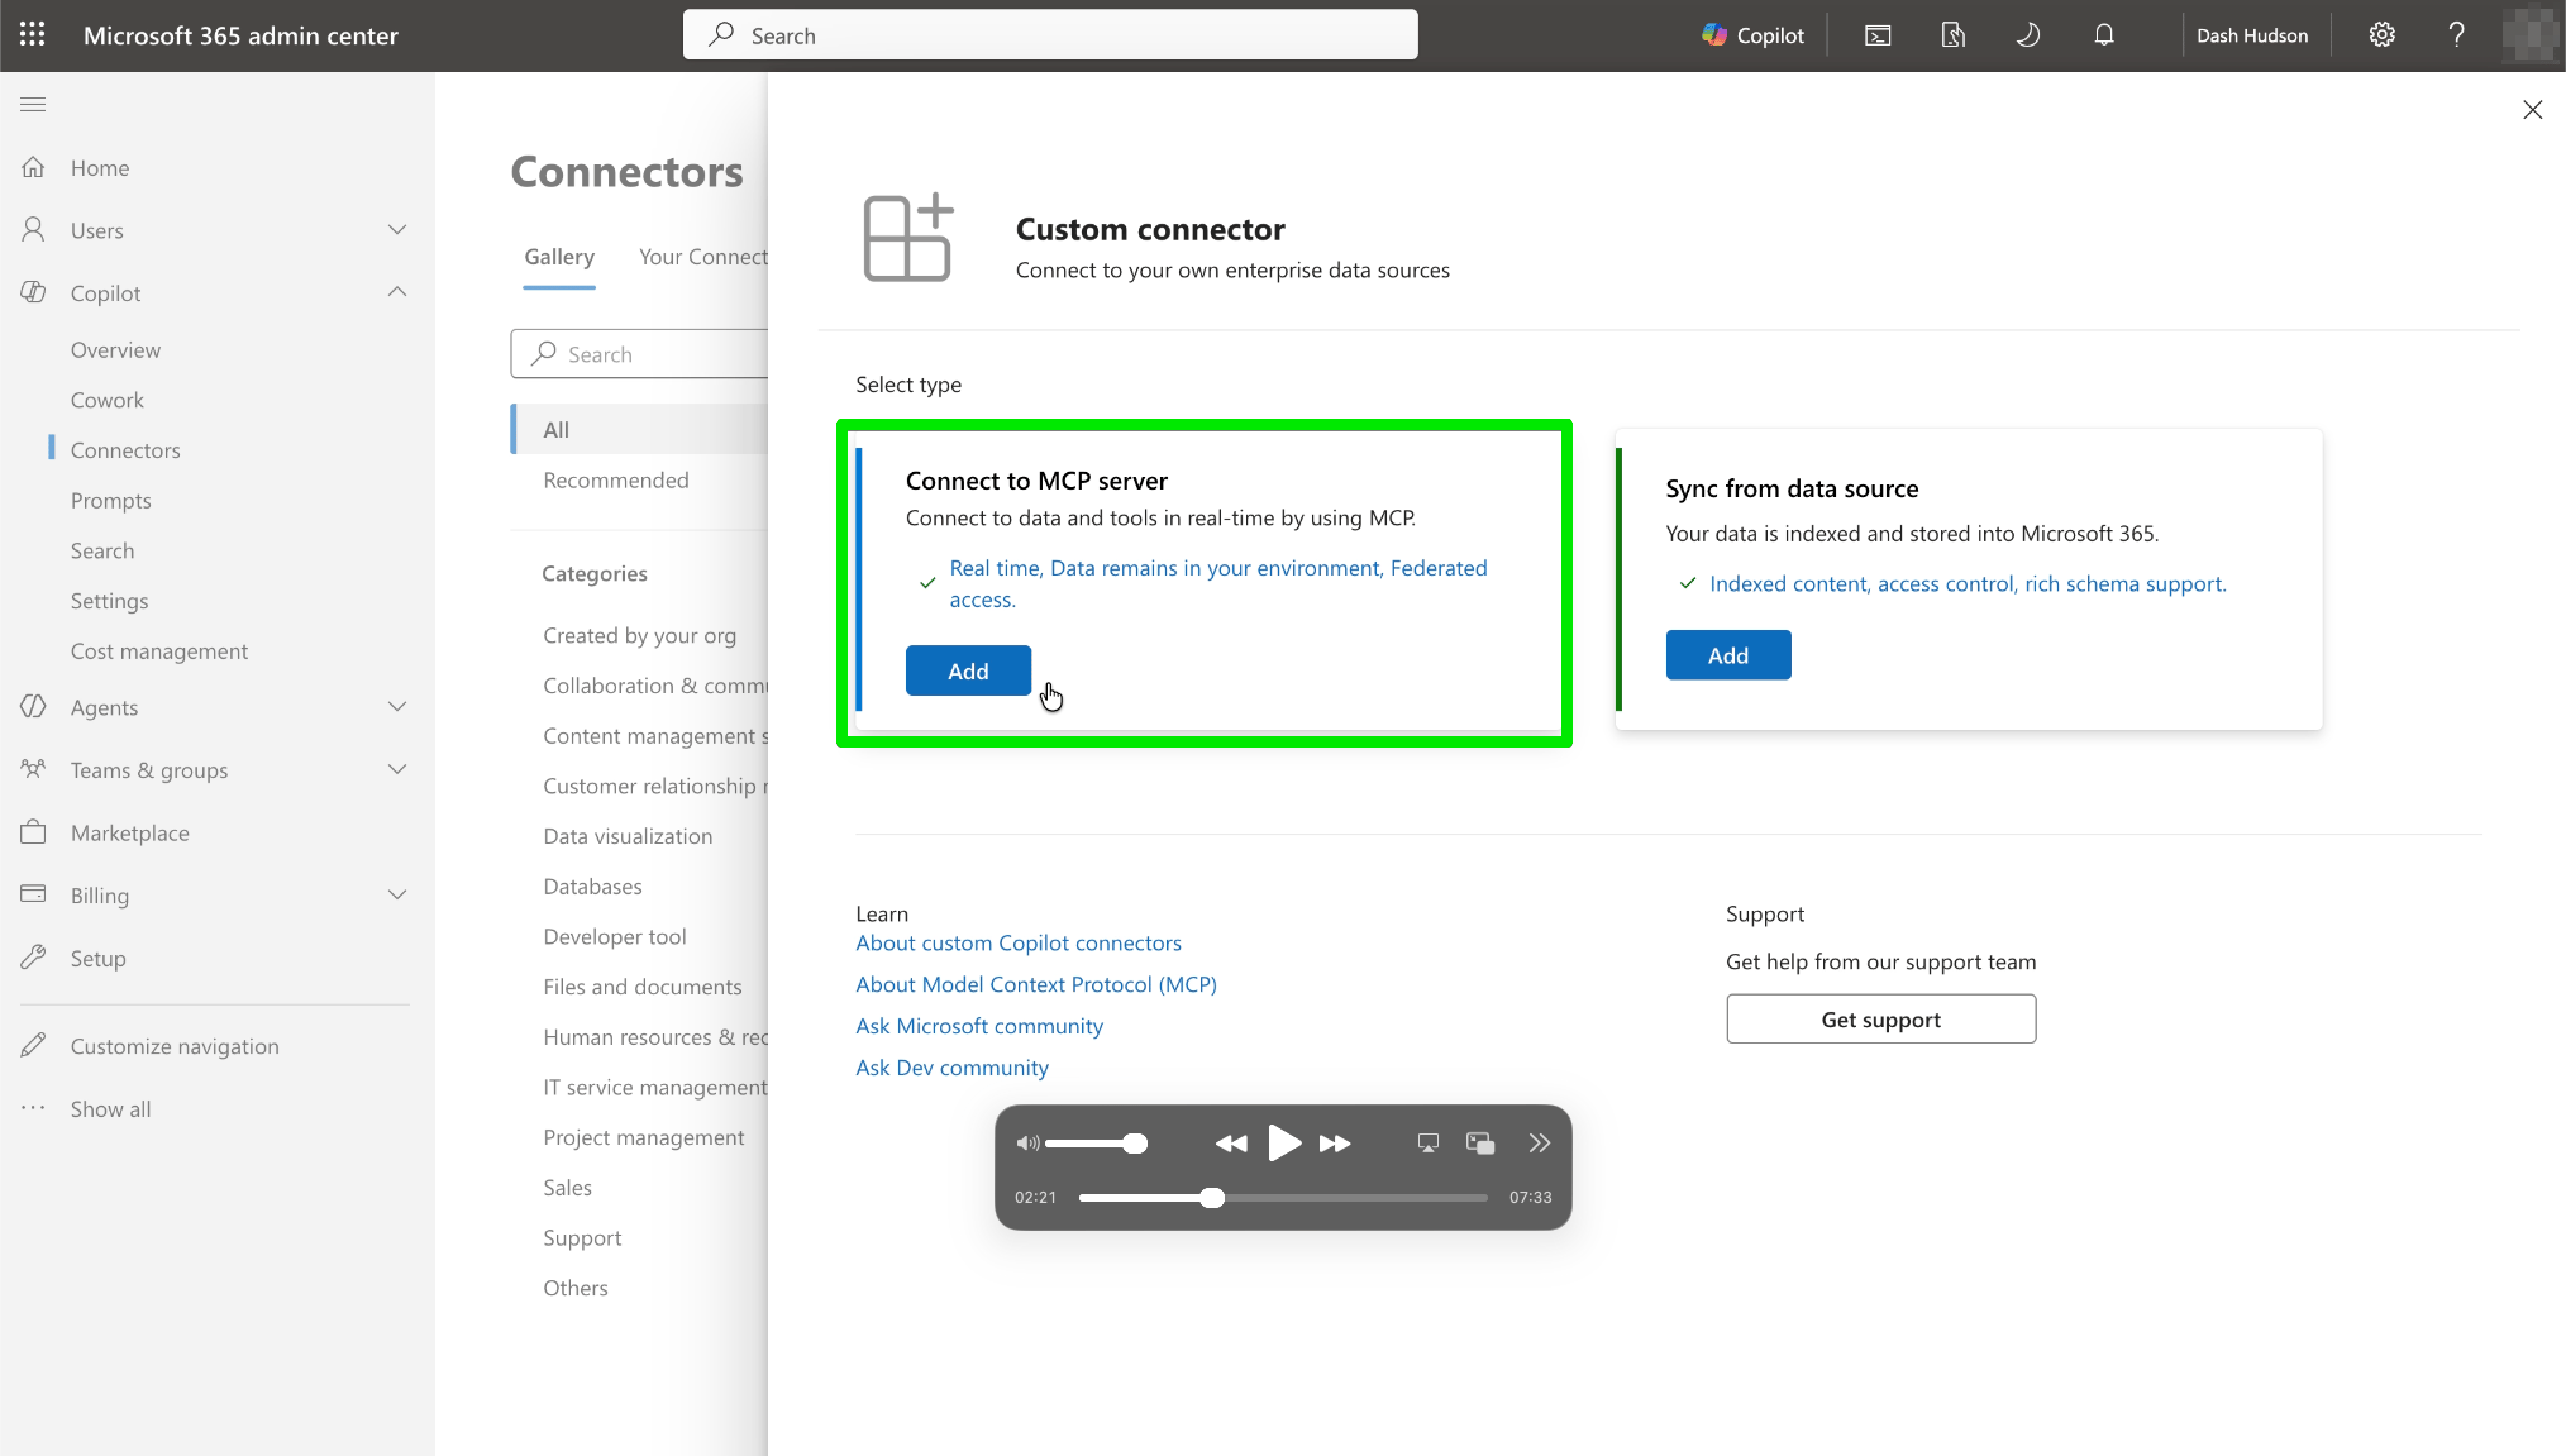Open Ask Dev community link
Viewport: 2566px width, 1456px height.
click(x=952, y=1067)
